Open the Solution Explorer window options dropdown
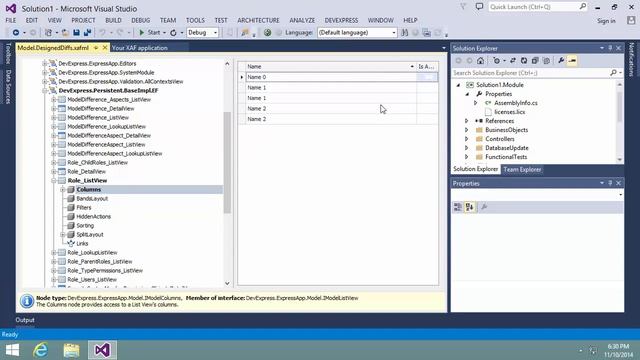Screen dimensions: 640x360 [x=602, y=48]
